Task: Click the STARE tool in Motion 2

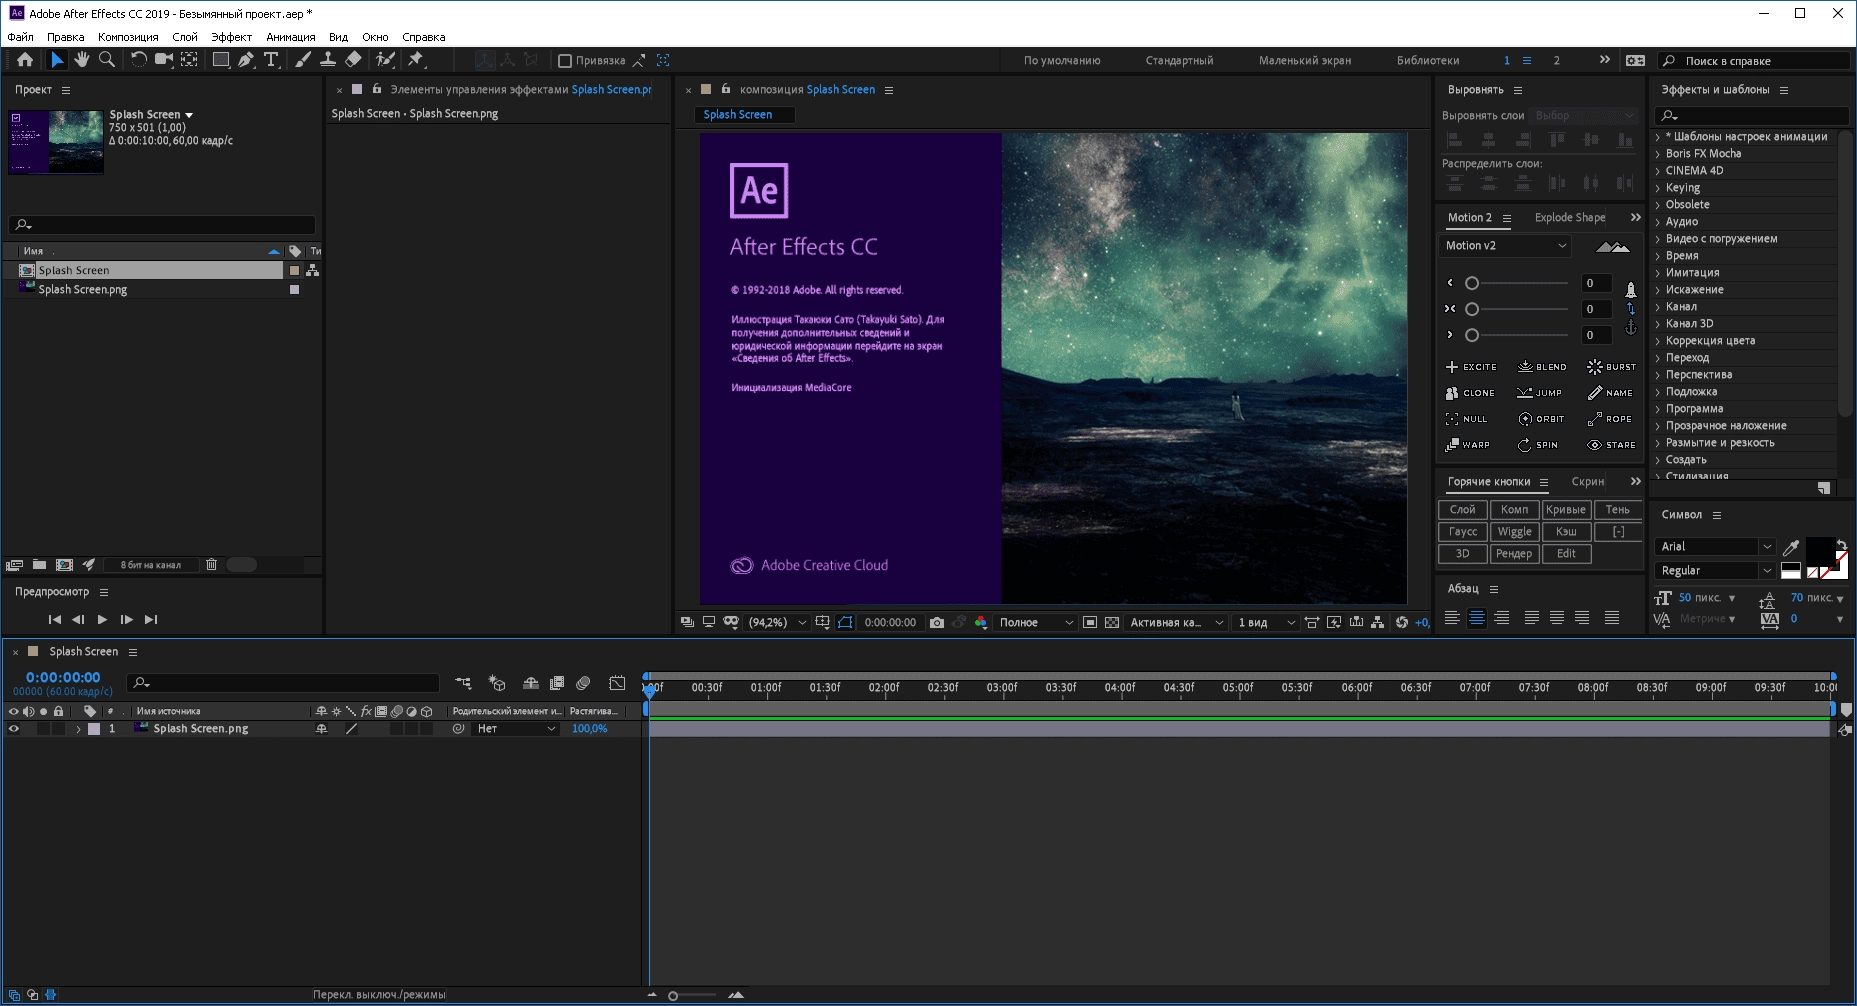Action: [x=1612, y=445]
